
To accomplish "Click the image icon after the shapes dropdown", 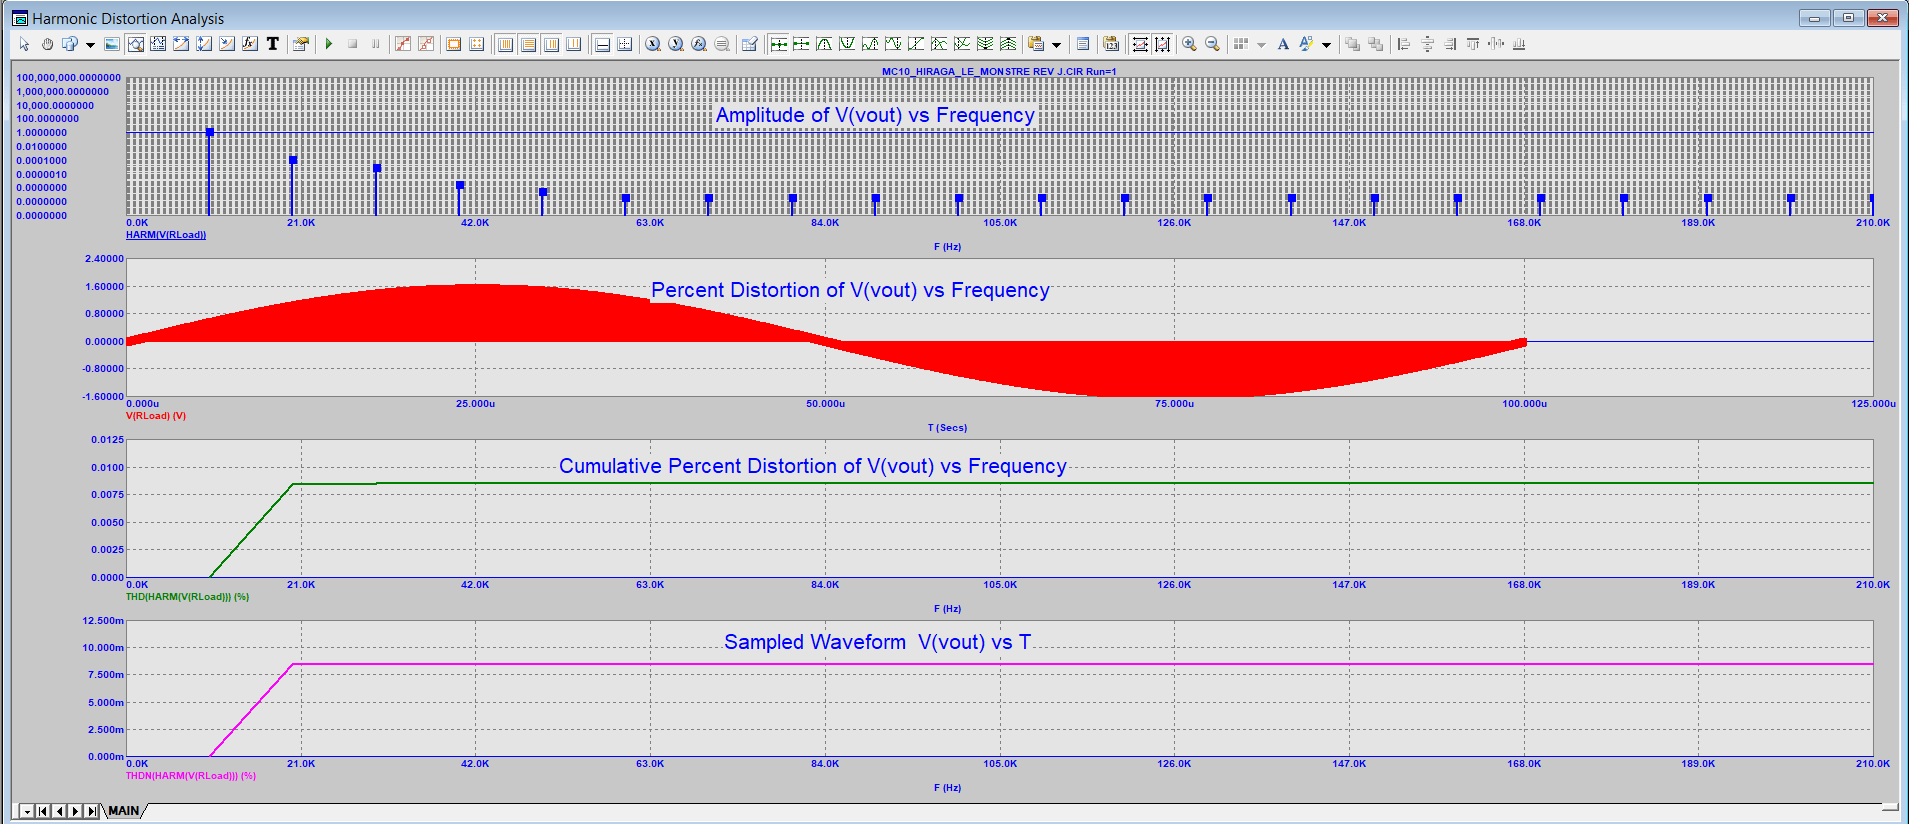I will coord(112,44).
